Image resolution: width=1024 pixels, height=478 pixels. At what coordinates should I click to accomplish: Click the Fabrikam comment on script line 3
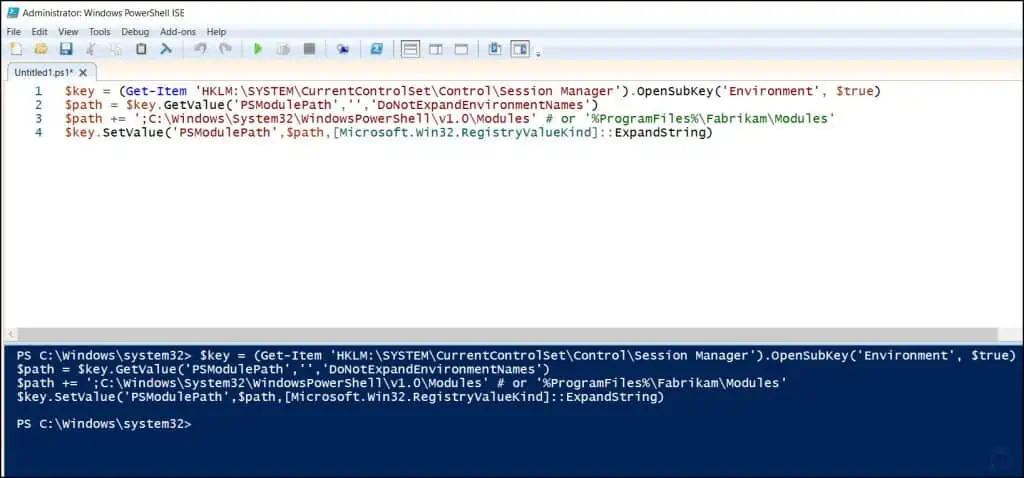coord(692,118)
